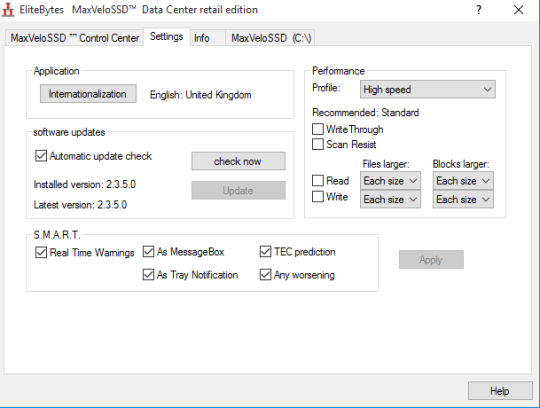Open the MaxVeloSSD (C:\) tab
This screenshot has height=408, width=540.
(270, 38)
